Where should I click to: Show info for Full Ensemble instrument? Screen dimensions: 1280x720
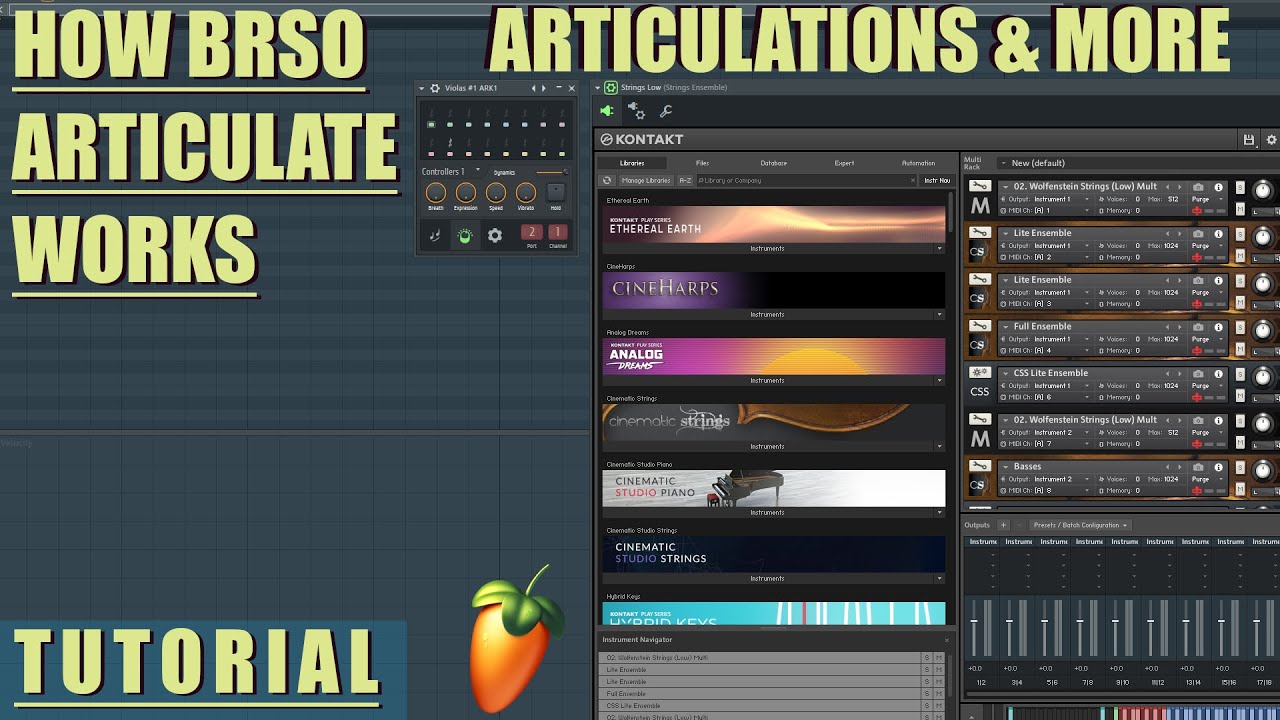point(1218,327)
